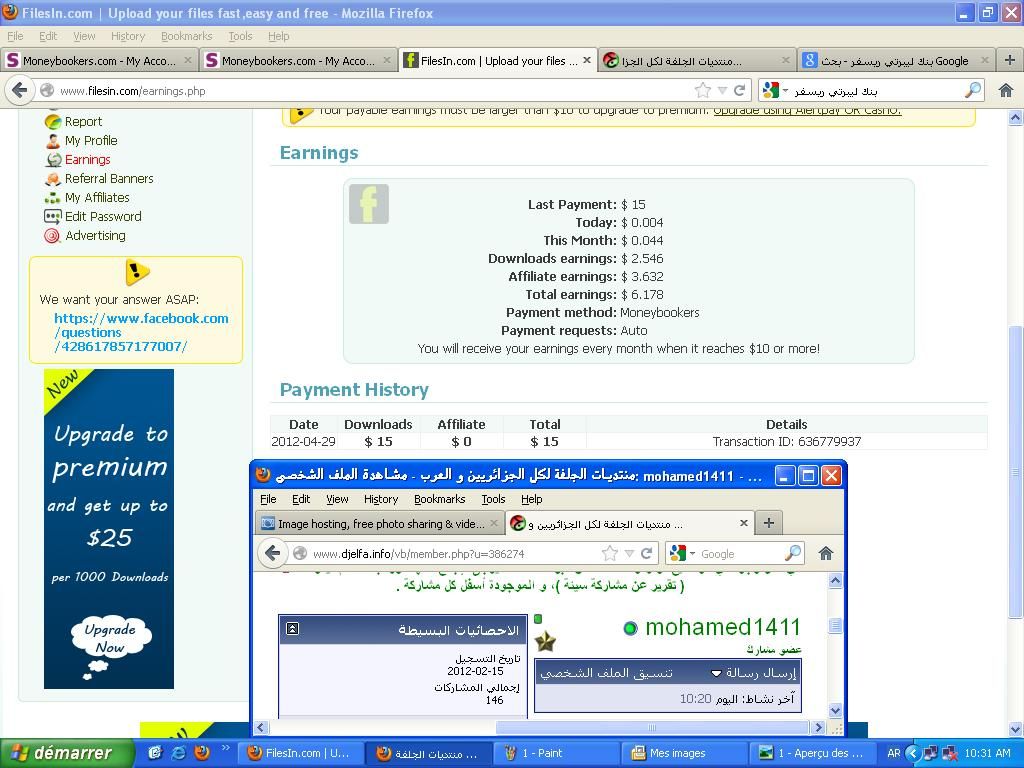The height and width of the screenshot is (768, 1024).
Task: Click the Upgrade to premium banner
Action: point(109,529)
